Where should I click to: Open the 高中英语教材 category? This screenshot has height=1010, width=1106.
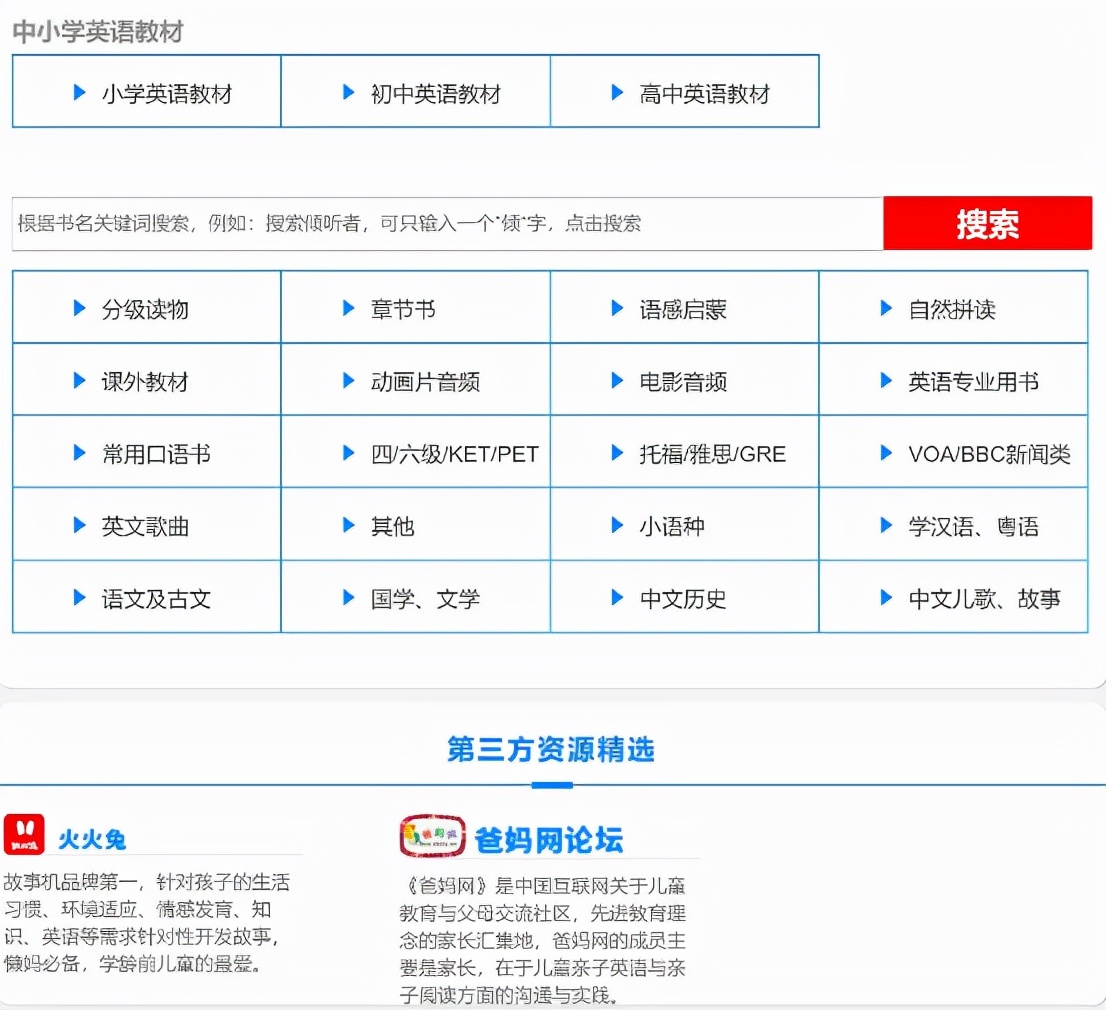pos(704,94)
